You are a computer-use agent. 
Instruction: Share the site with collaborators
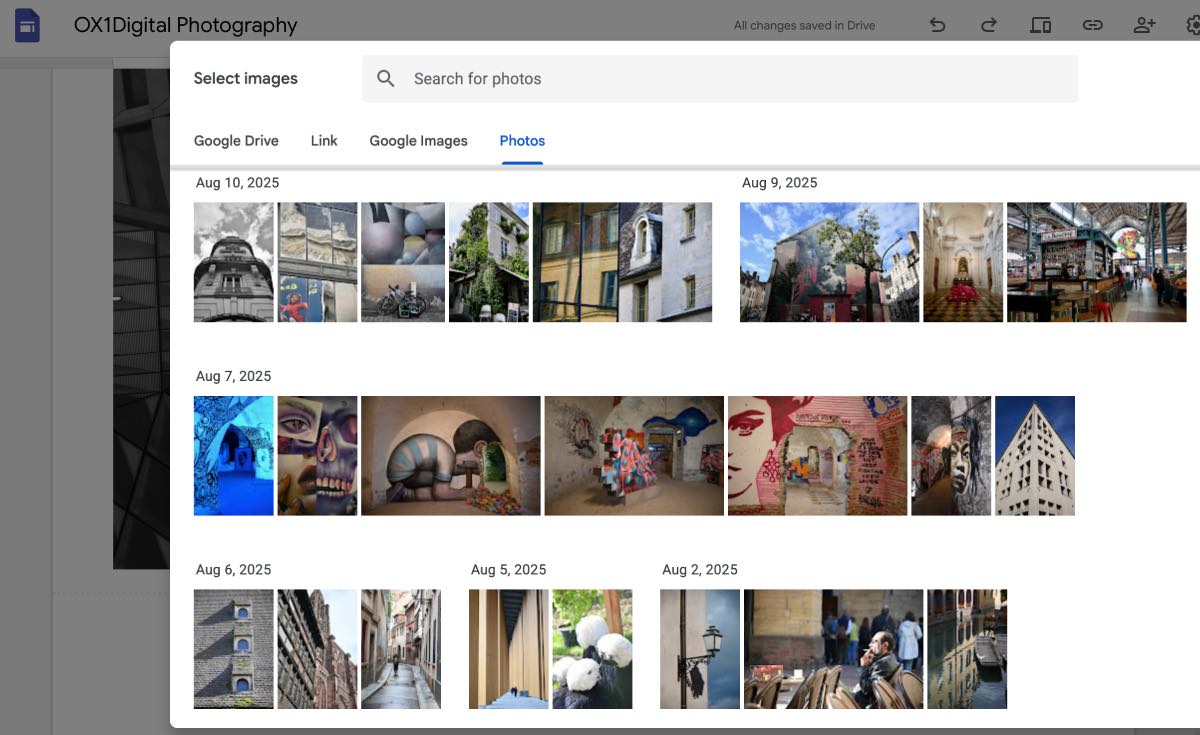(1144, 25)
